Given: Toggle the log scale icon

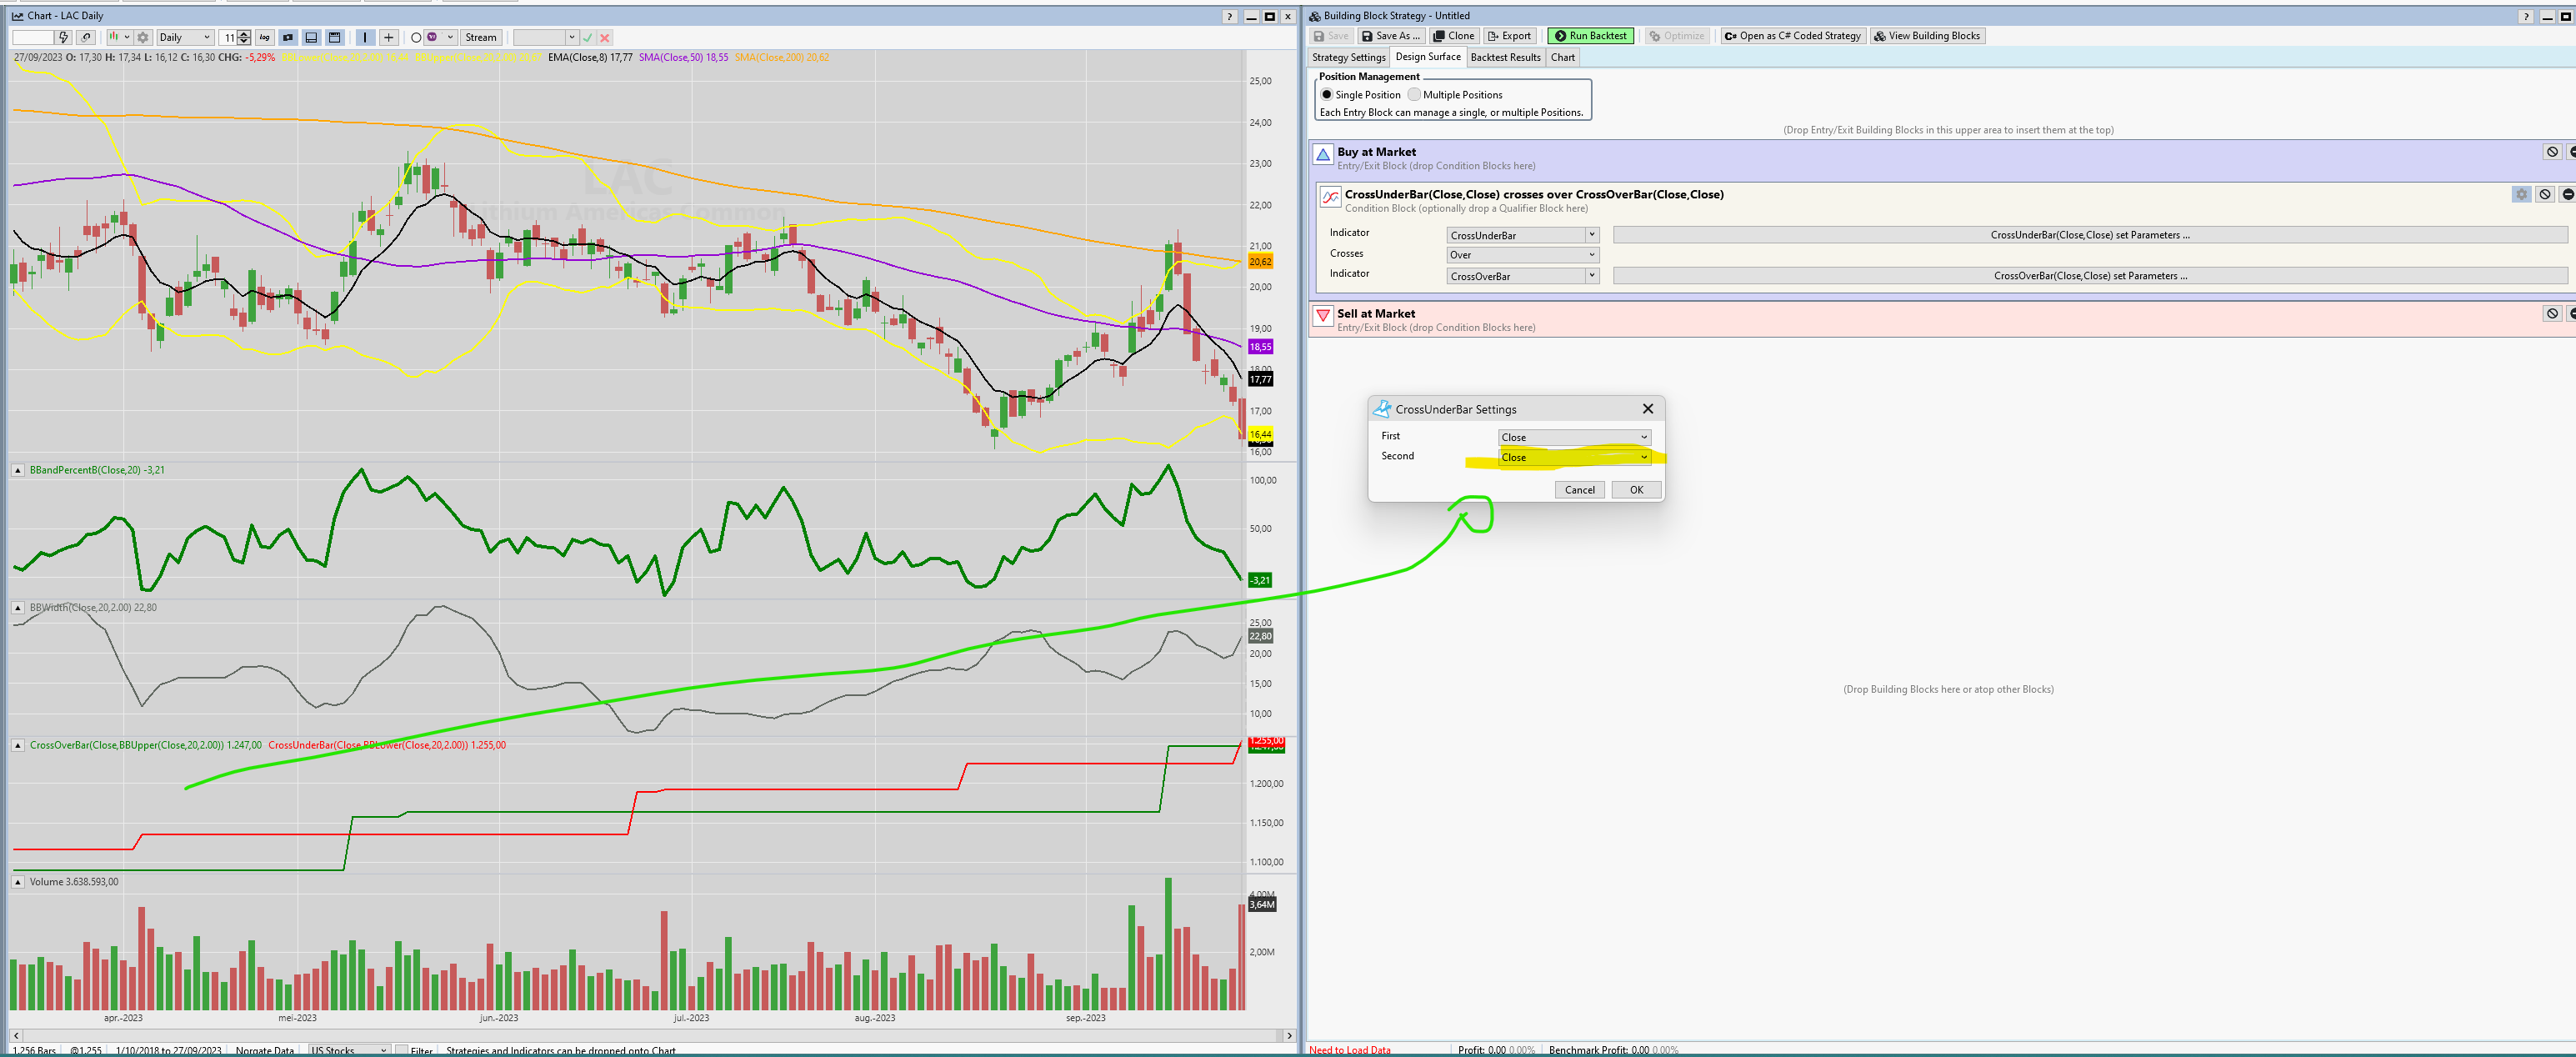Looking at the screenshot, I should click(265, 37).
